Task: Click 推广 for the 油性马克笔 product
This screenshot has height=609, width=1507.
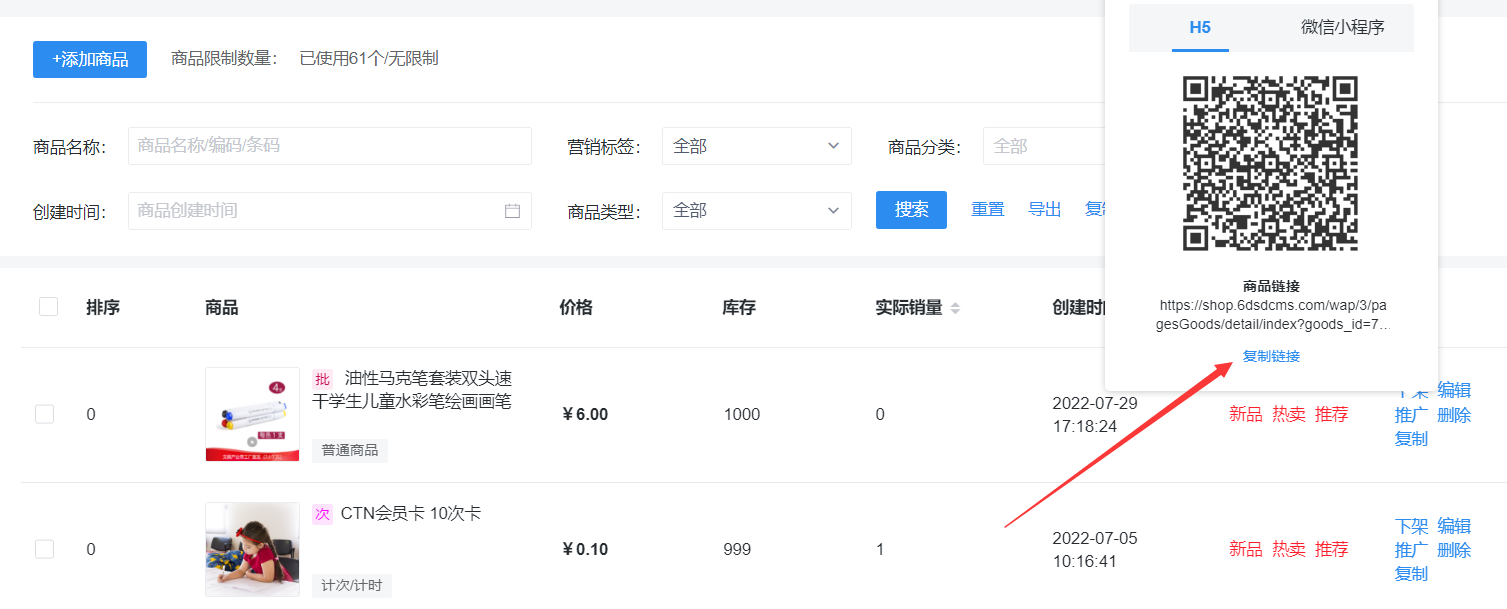Action: [1412, 414]
